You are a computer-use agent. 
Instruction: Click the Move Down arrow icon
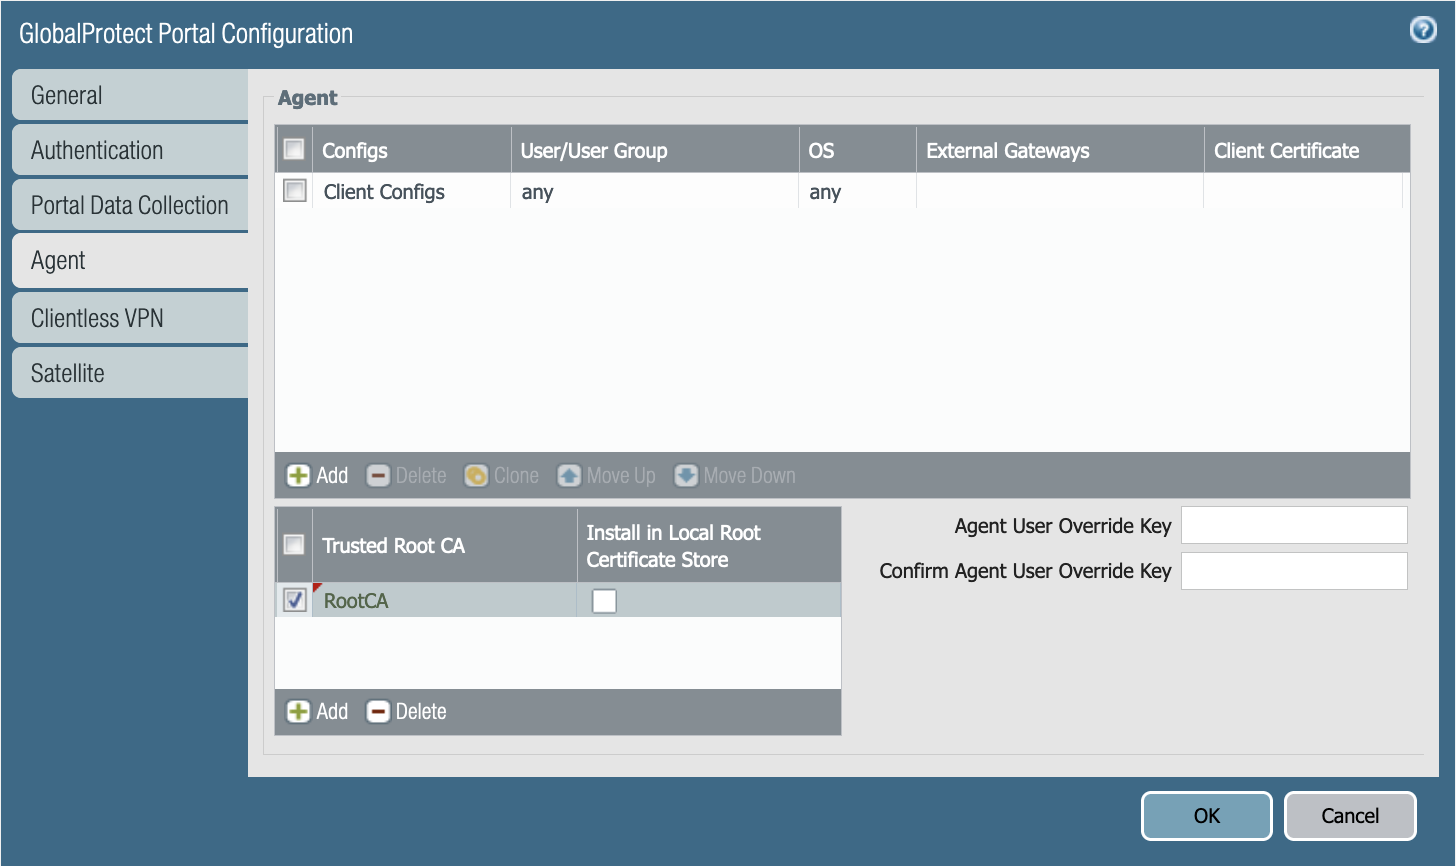click(686, 476)
